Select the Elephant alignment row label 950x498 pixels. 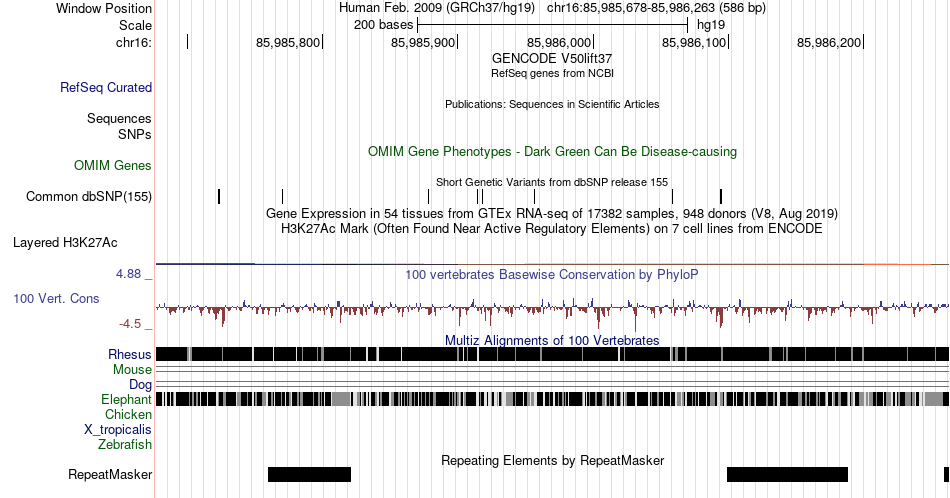point(127,399)
